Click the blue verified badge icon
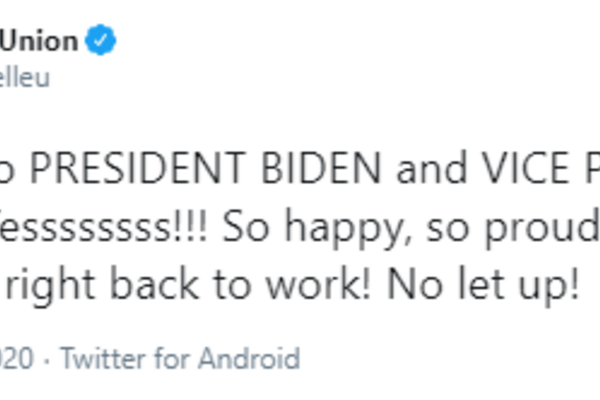600x400 pixels. tap(102, 41)
